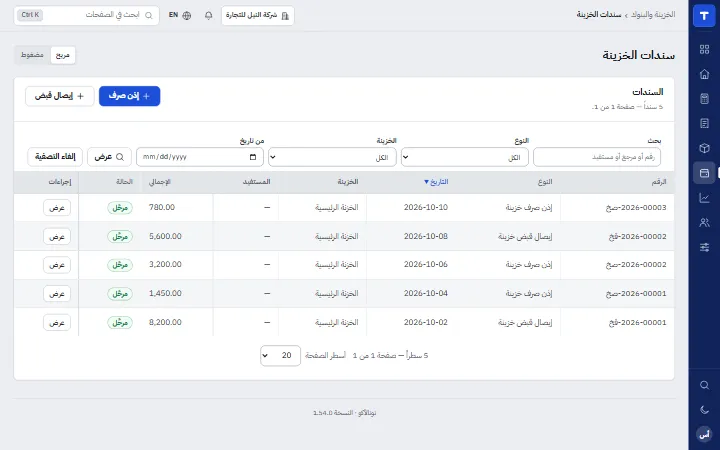Focus the page search box ابحث في الصفحات

click(86, 15)
